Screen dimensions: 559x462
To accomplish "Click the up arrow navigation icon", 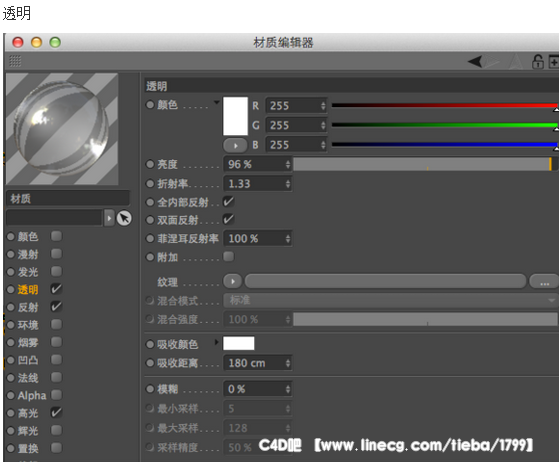I will click(x=516, y=61).
